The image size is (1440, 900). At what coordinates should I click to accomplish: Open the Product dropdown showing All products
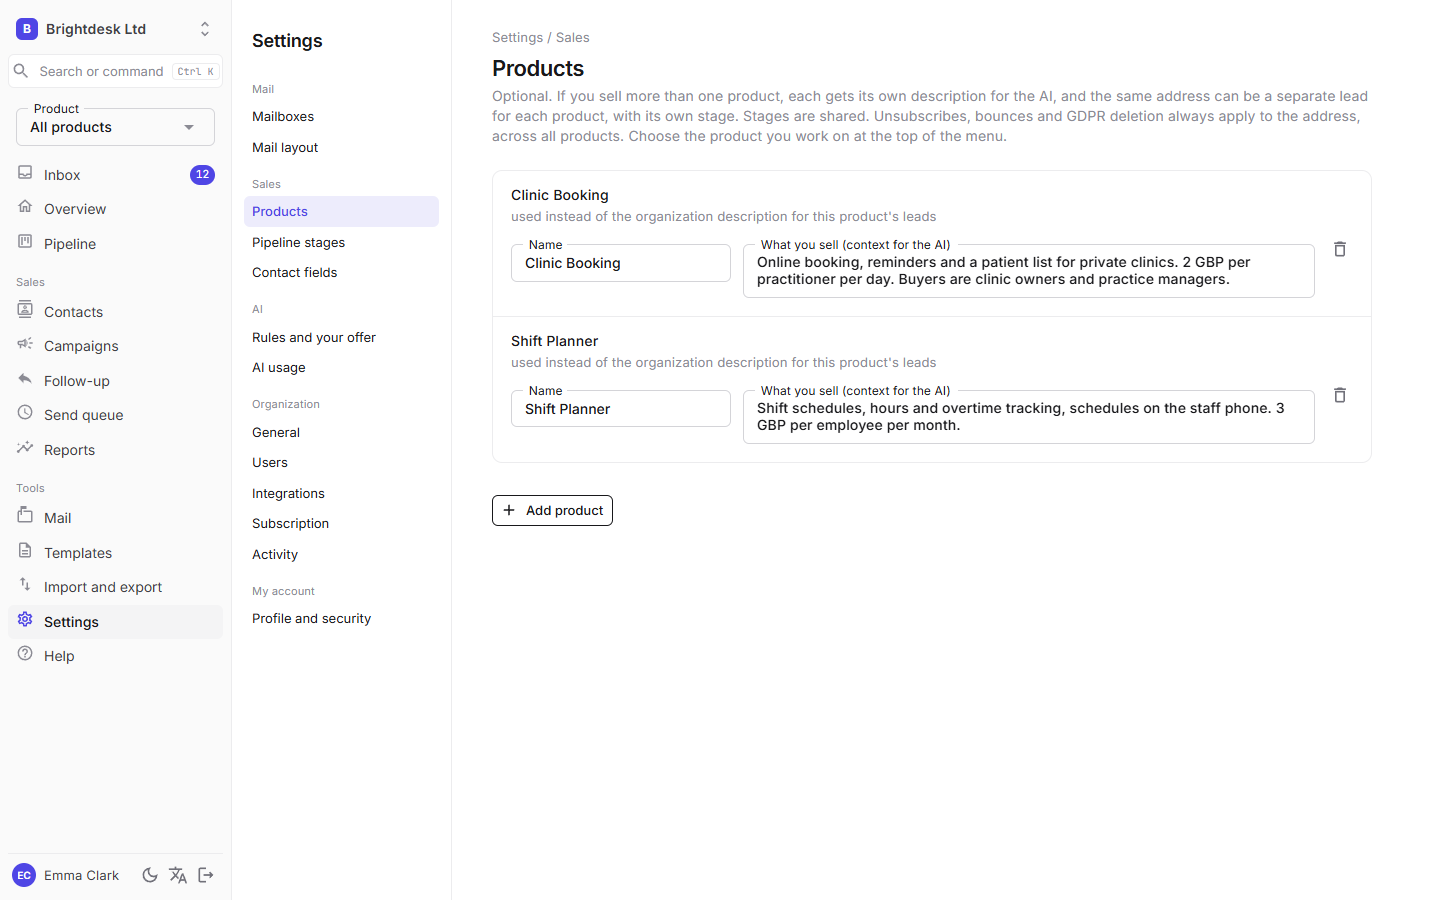click(115, 127)
